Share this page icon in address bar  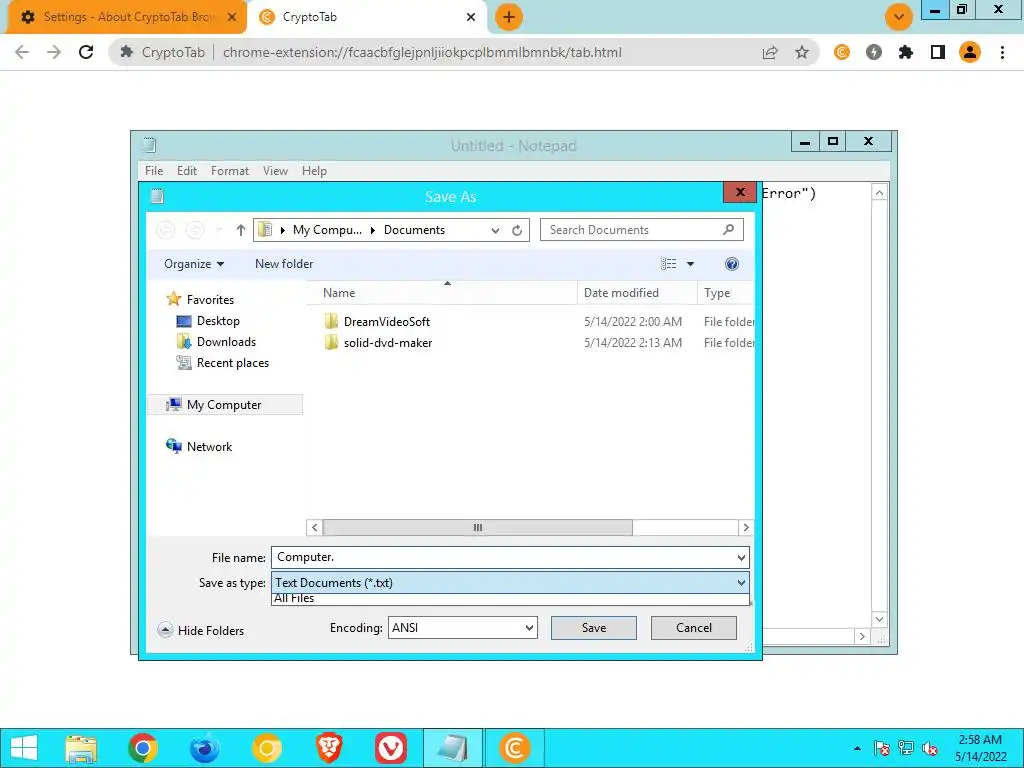click(770, 52)
